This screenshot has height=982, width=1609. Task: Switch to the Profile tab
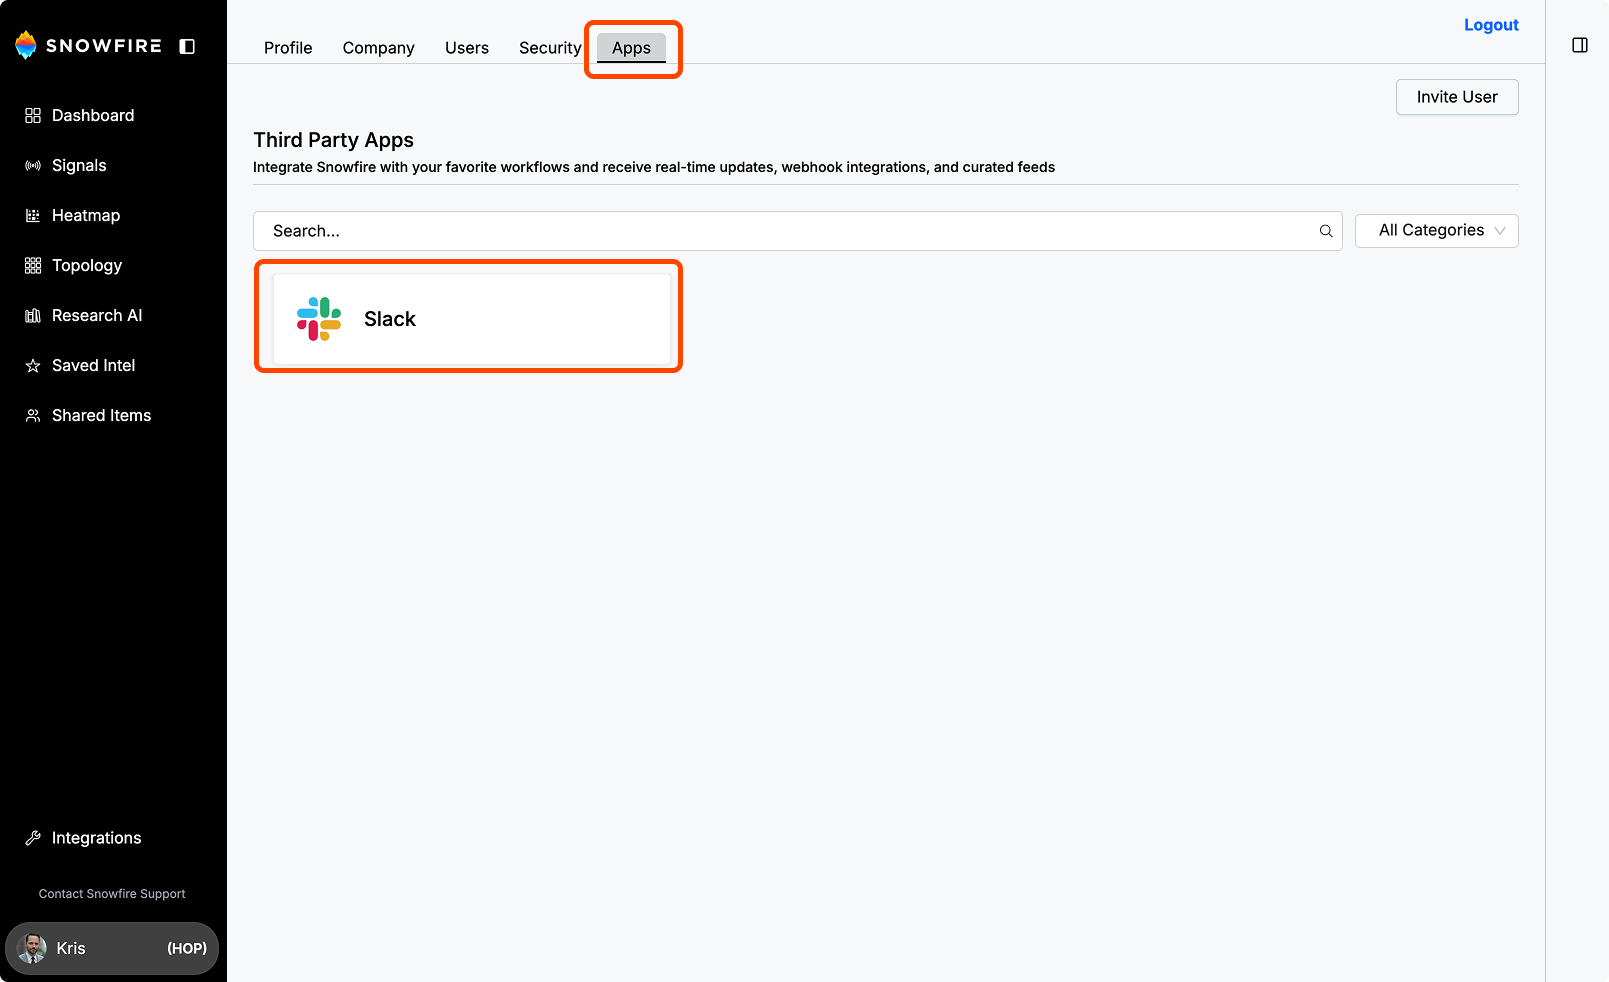[x=288, y=48]
